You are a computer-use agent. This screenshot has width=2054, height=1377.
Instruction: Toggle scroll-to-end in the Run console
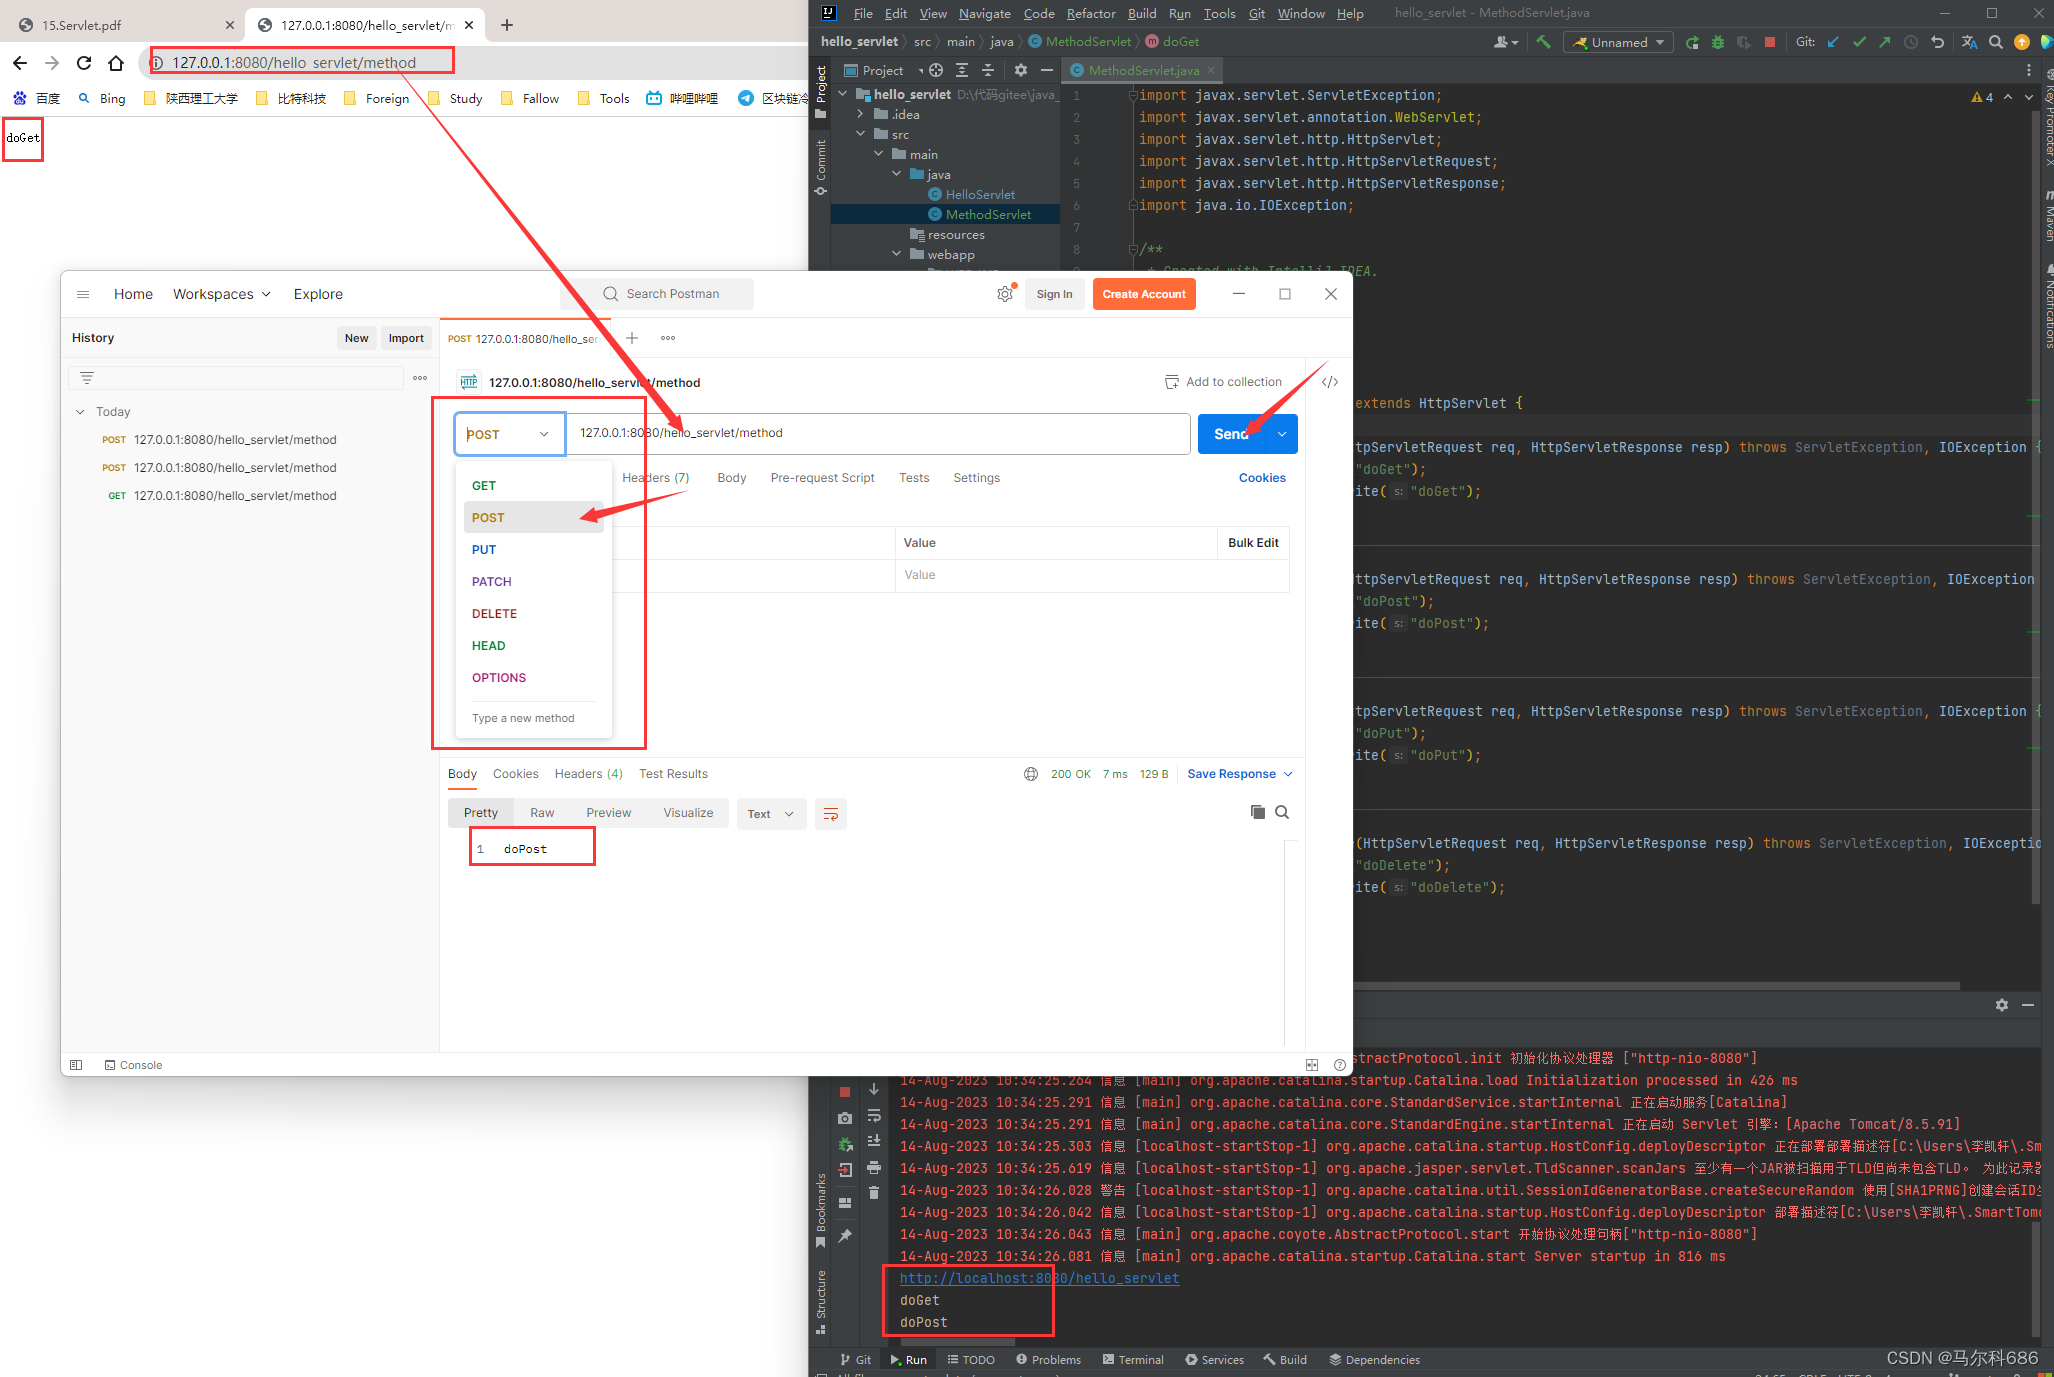[874, 1139]
